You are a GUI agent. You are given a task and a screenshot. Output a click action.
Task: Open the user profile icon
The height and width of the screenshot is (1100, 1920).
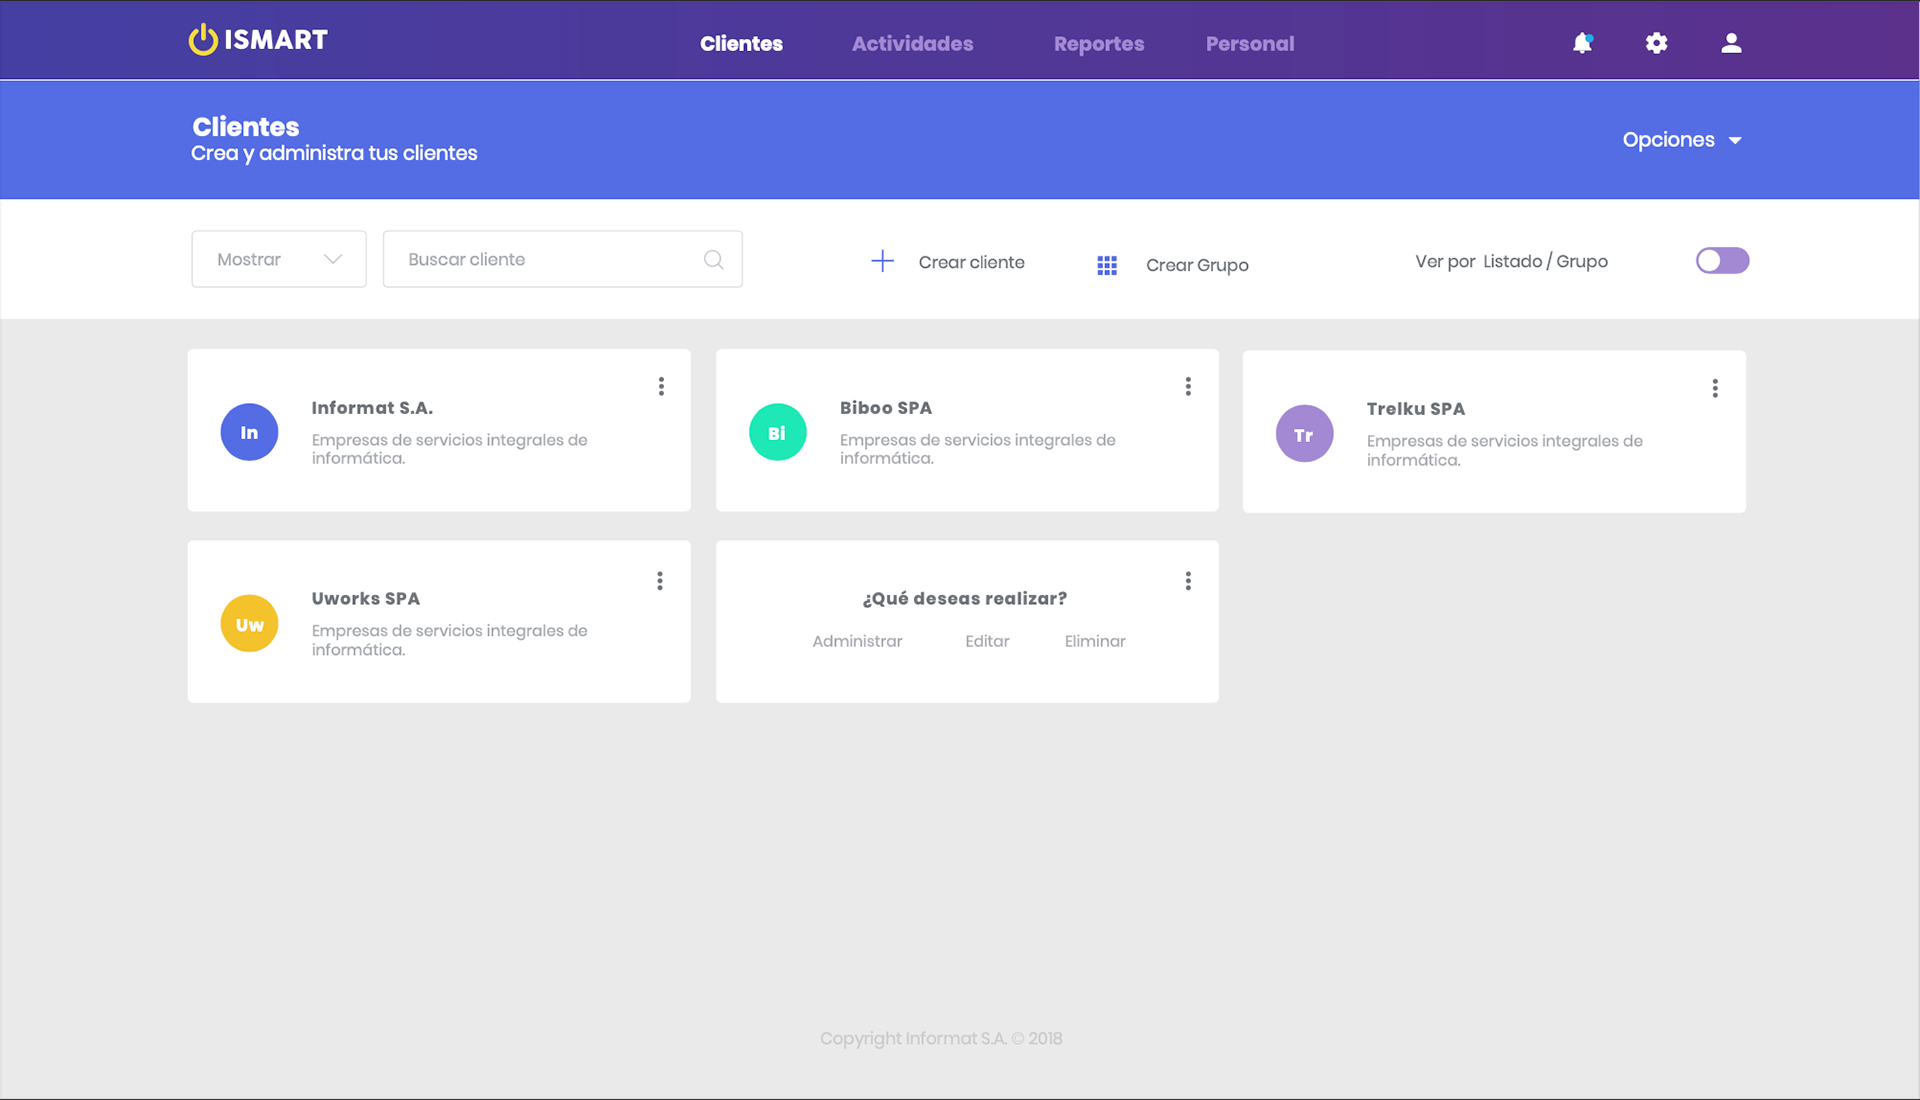[1731, 43]
